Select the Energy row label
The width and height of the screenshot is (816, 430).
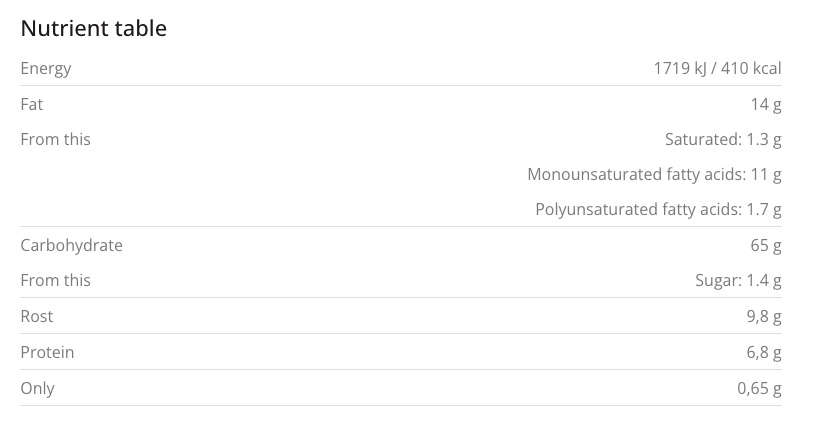coord(46,68)
